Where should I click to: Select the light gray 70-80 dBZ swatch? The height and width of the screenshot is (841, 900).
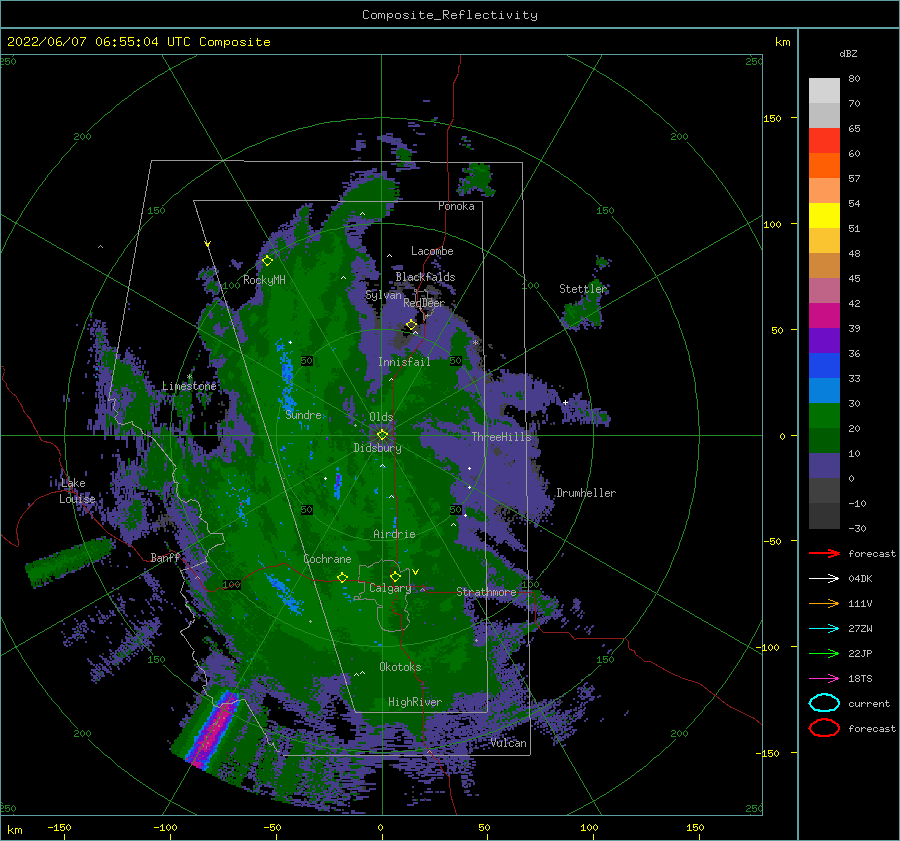pyautogui.click(x=824, y=91)
